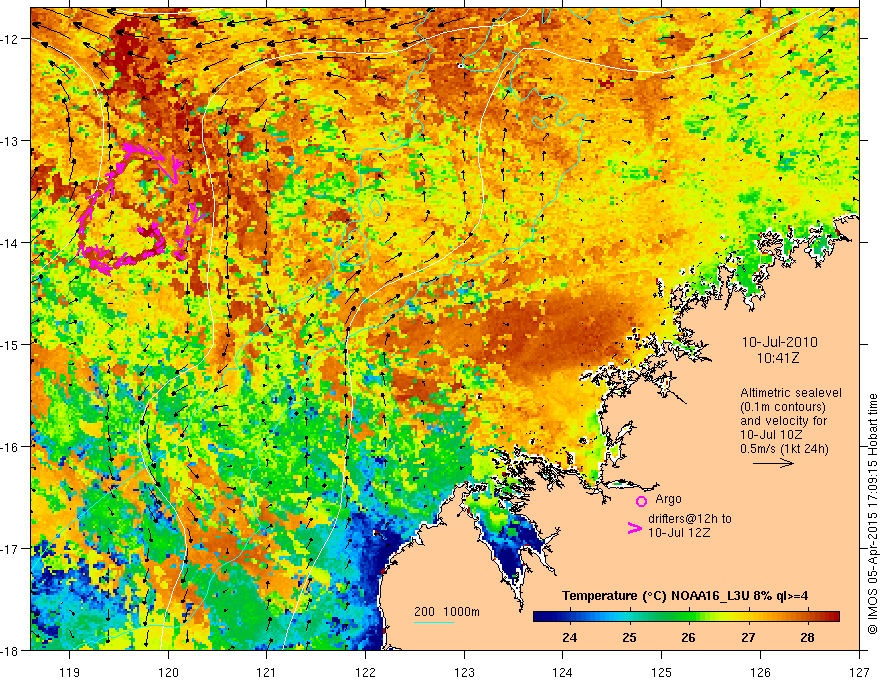Click the 'Argo' legend label
Image resolution: width=880 pixels, height=680 pixels.
pyautogui.click(x=668, y=499)
